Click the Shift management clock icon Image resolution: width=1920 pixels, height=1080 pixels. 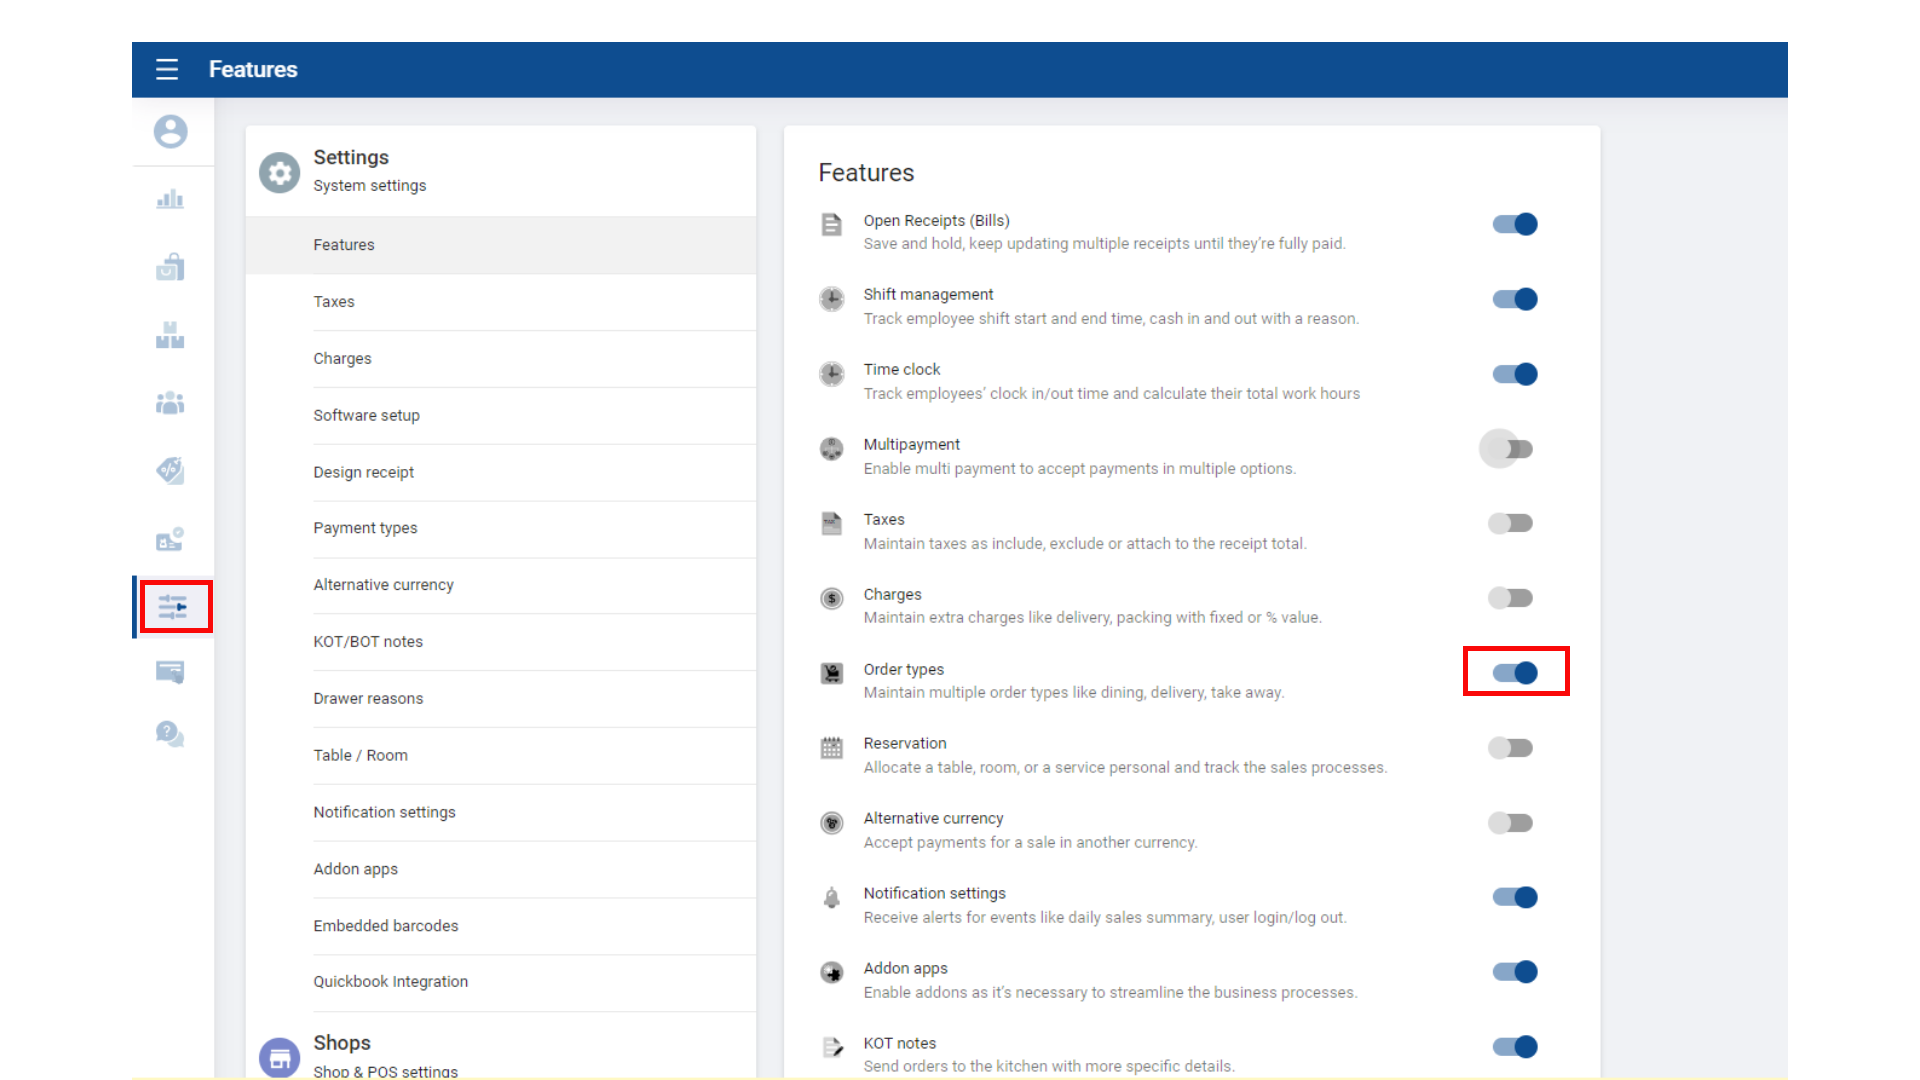(x=832, y=299)
